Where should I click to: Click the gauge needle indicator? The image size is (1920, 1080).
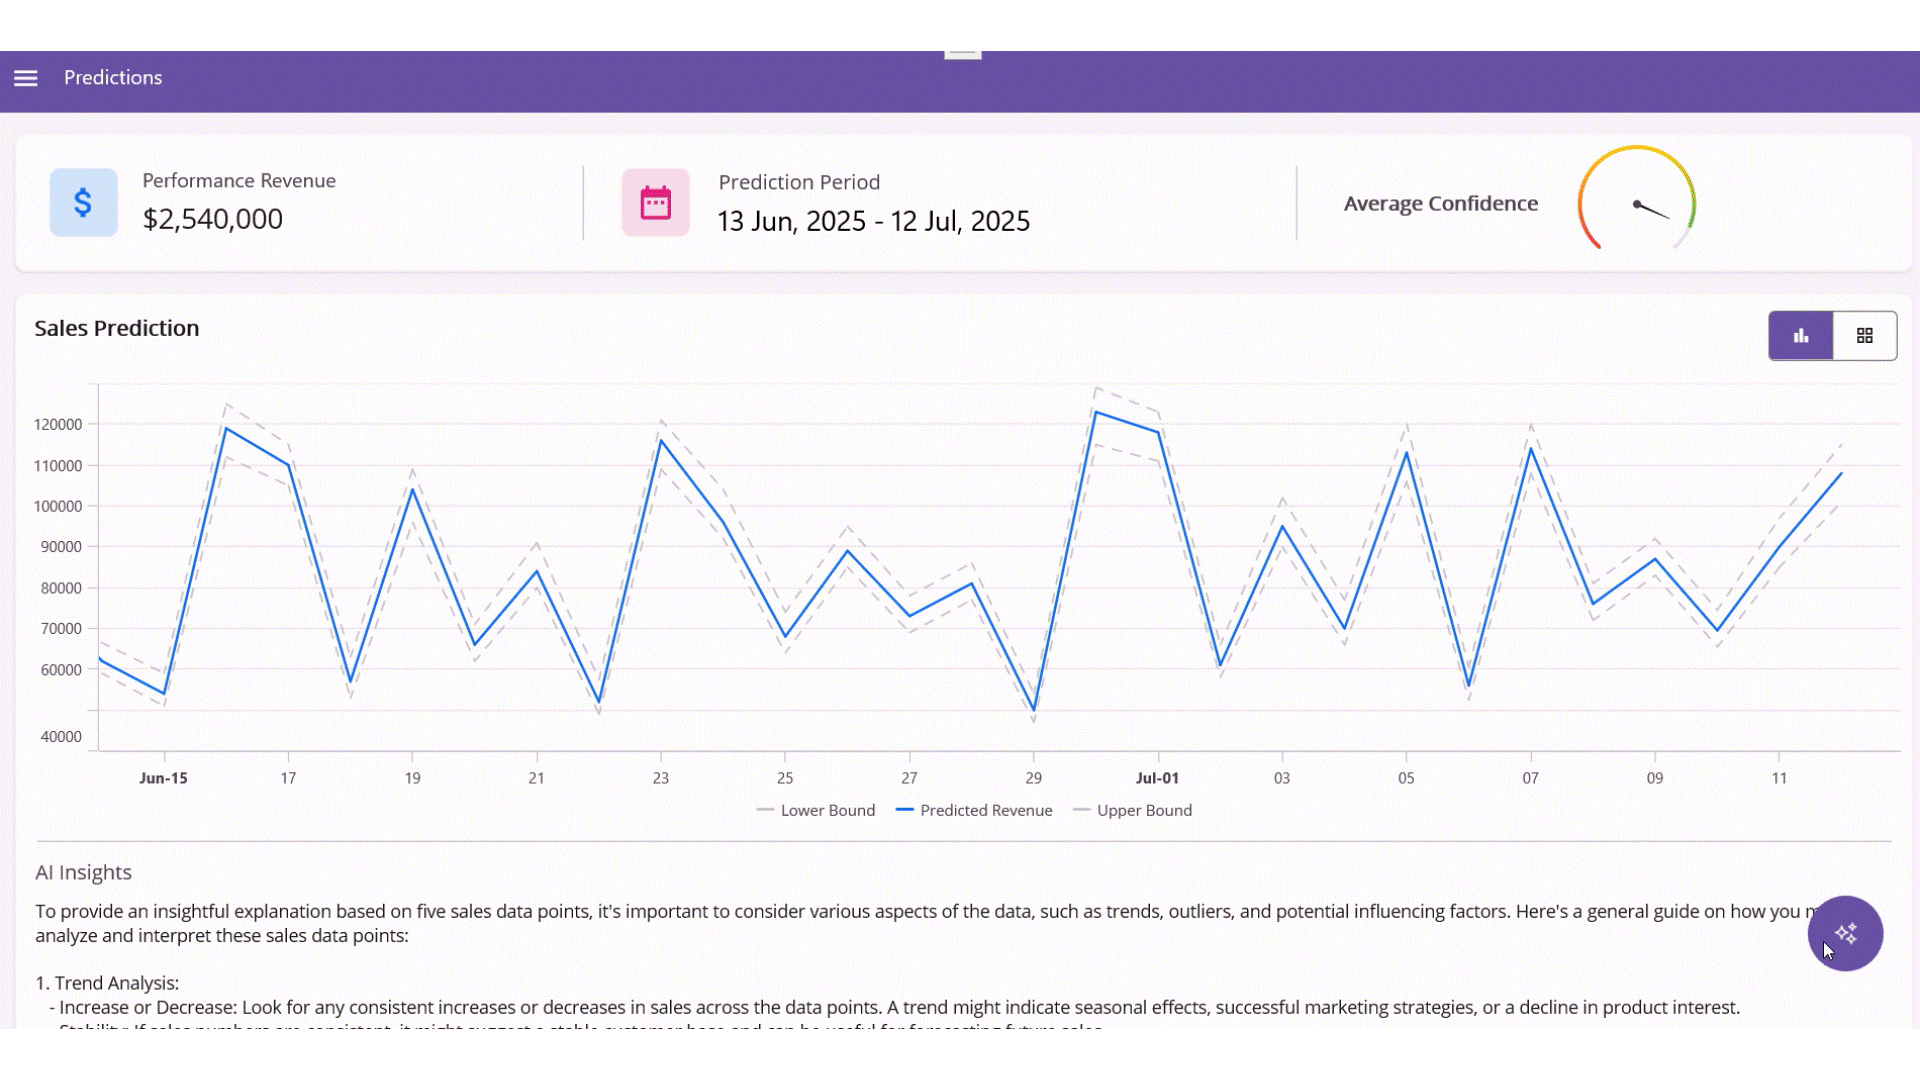pos(1651,210)
